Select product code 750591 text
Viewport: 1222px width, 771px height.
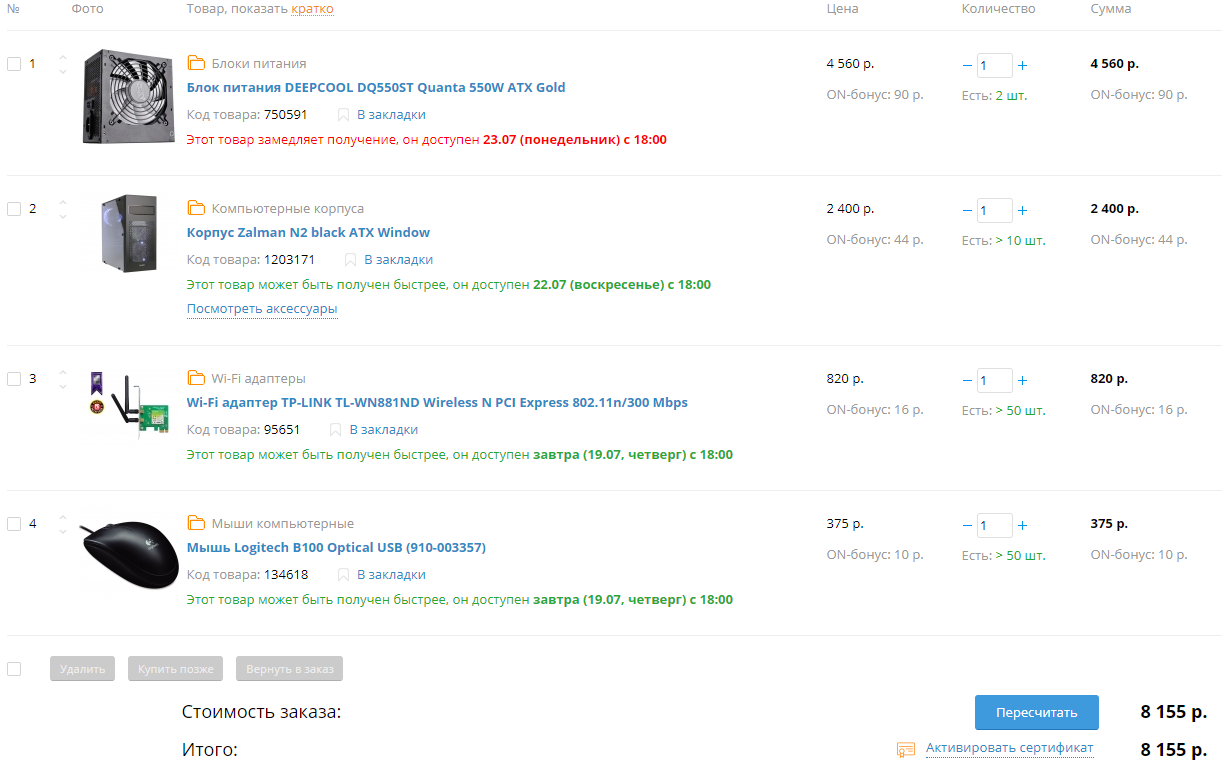[x=286, y=114]
